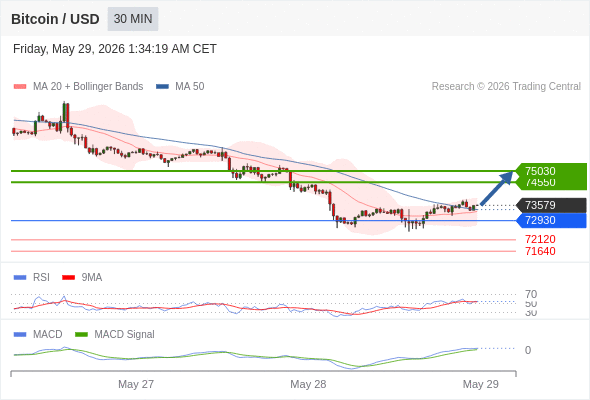
Task: Select the blue 72930 pivot price label
Action: [551, 221]
